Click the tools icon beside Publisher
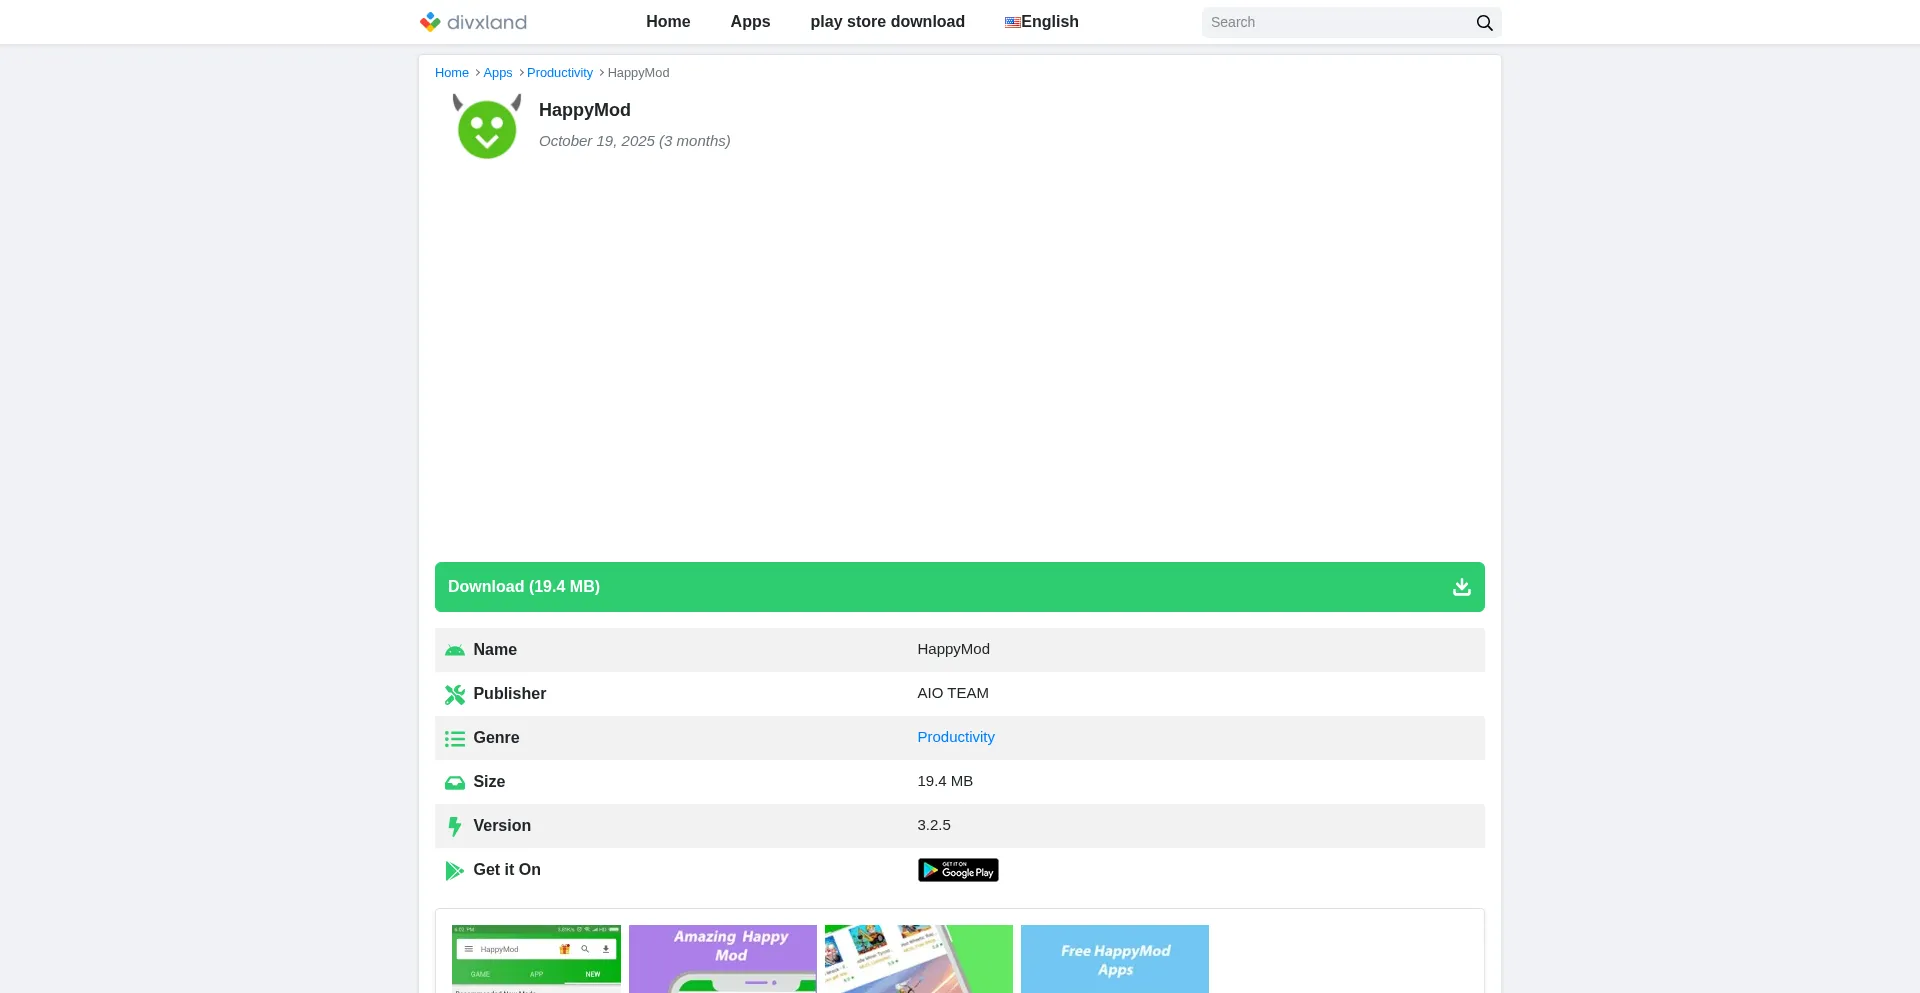 455,694
